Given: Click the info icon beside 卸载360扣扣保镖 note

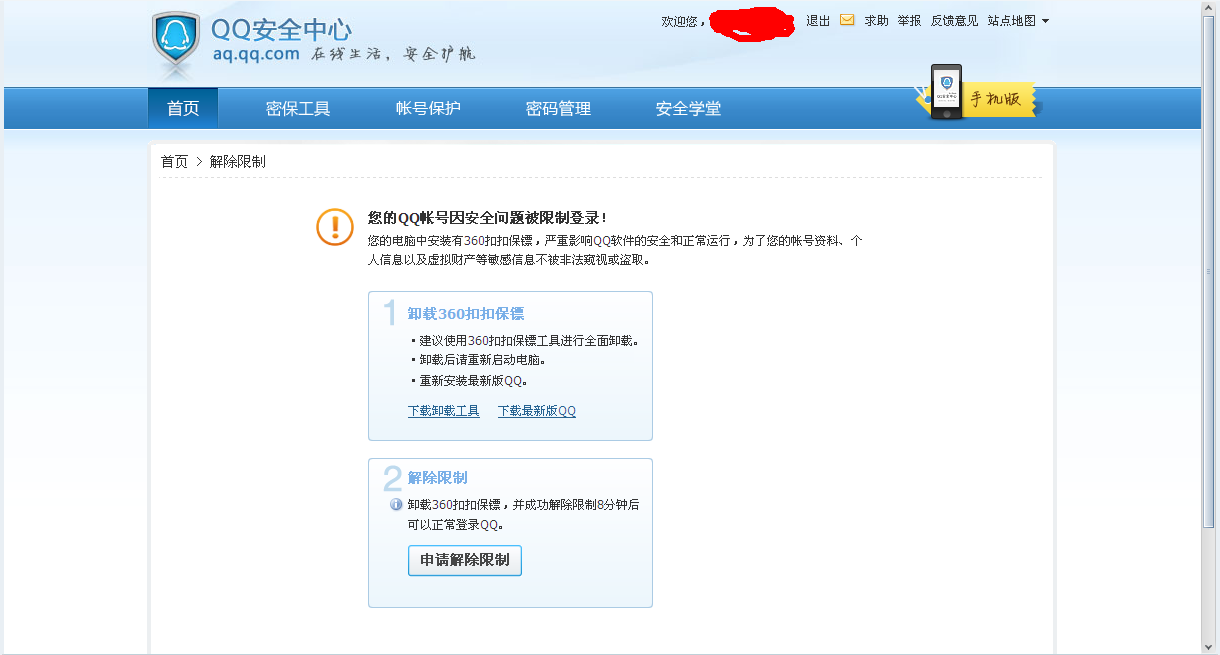Looking at the screenshot, I should [x=396, y=504].
